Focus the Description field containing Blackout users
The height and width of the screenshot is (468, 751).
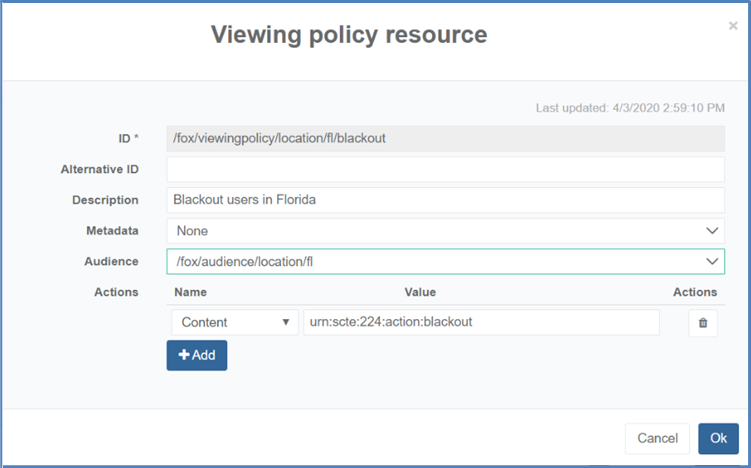pos(445,200)
